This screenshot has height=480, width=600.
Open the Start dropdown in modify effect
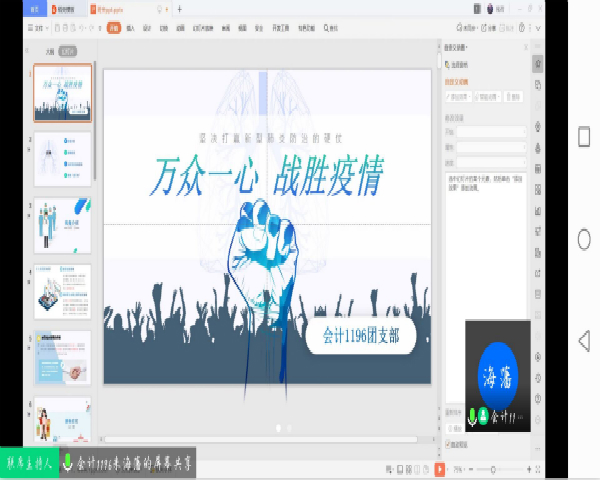491,132
